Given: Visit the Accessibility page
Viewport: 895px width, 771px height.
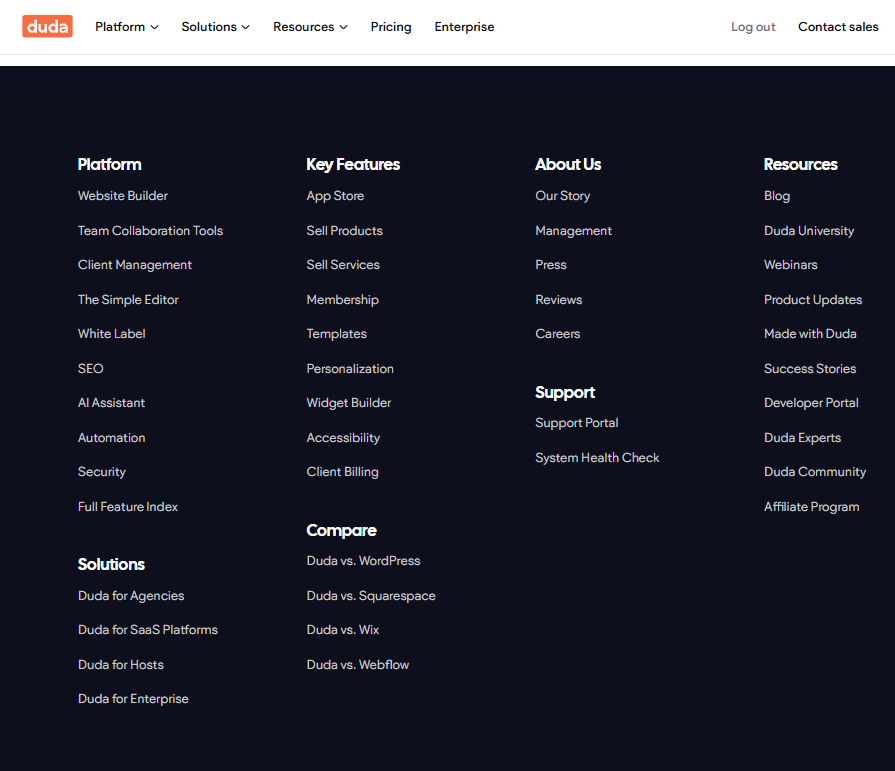Looking at the screenshot, I should click(x=343, y=438).
